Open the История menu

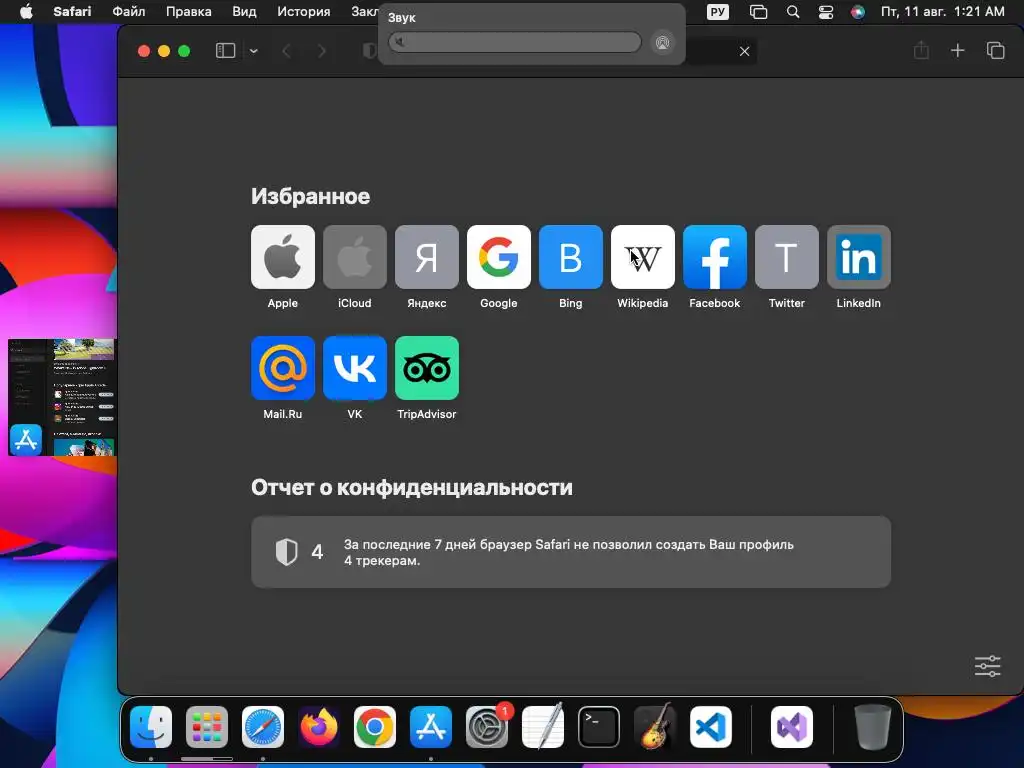coord(304,12)
